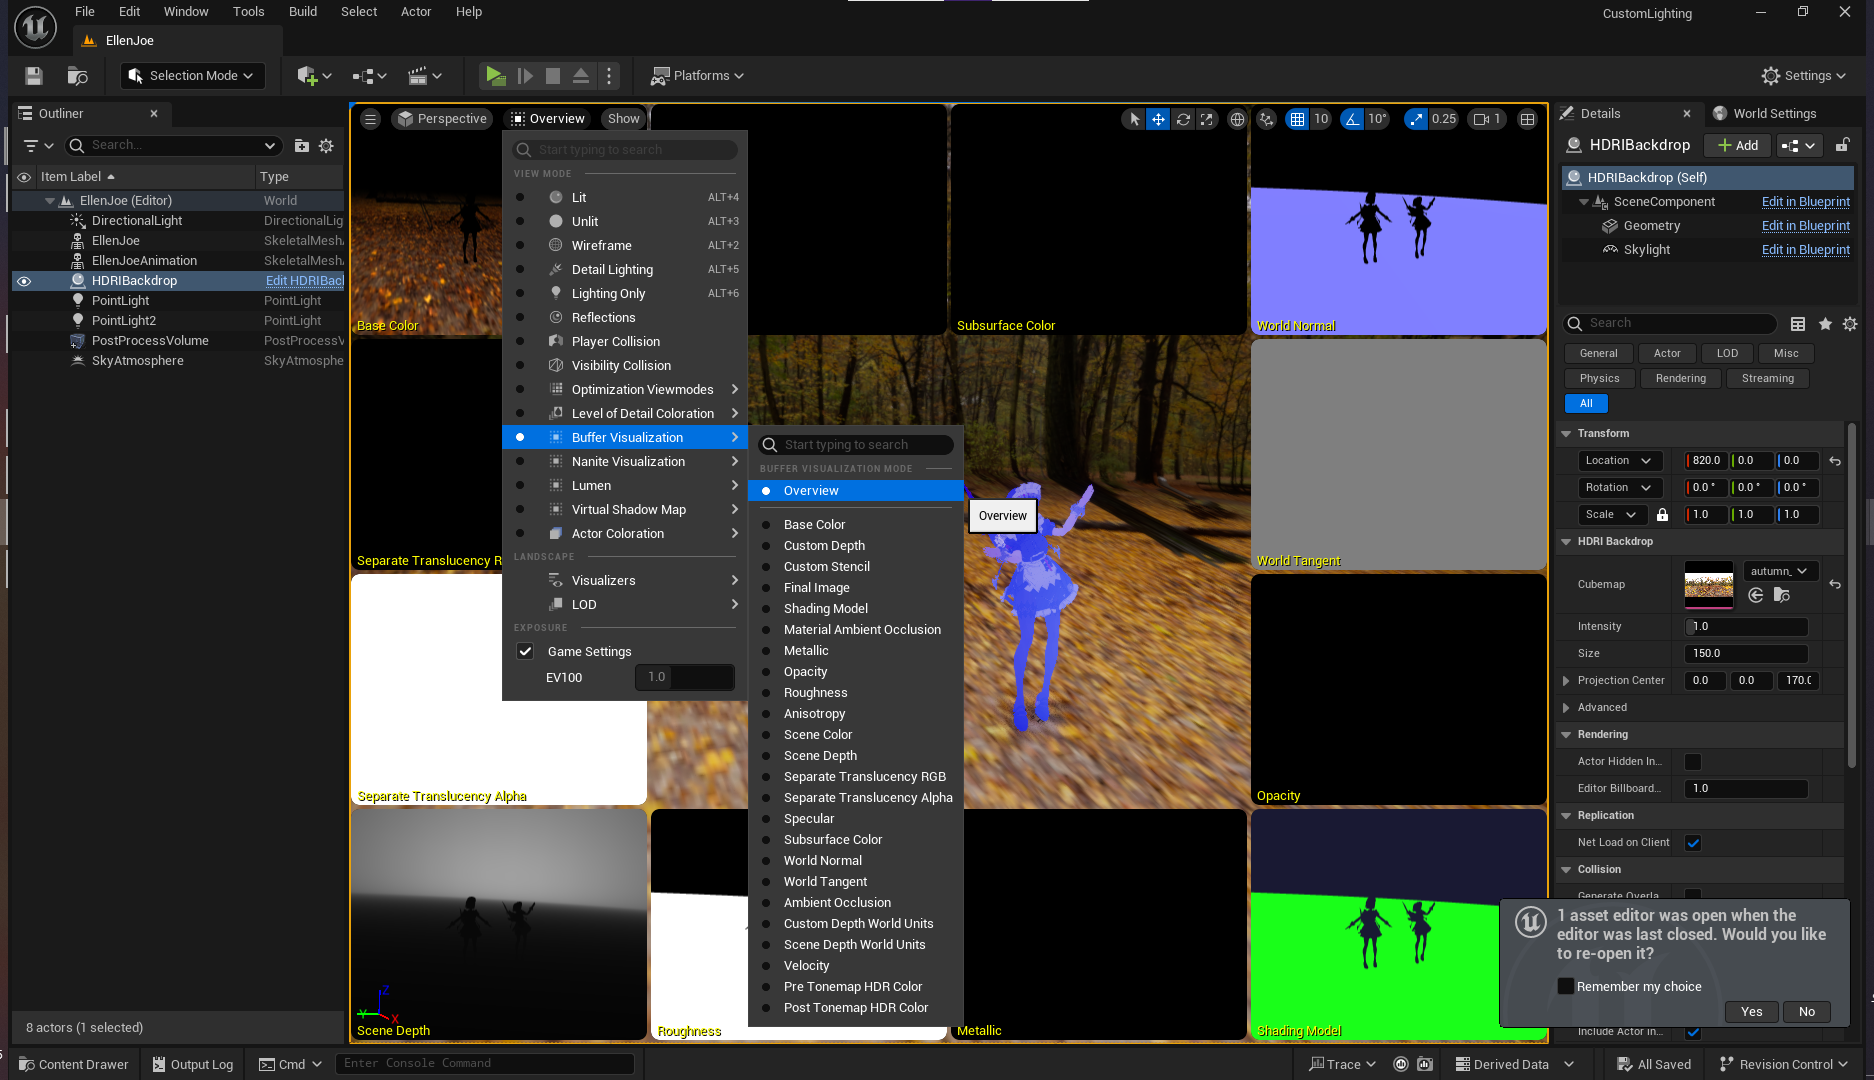Reset Cubemap to default value
The image size is (1874, 1080).
(x=1835, y=584)
